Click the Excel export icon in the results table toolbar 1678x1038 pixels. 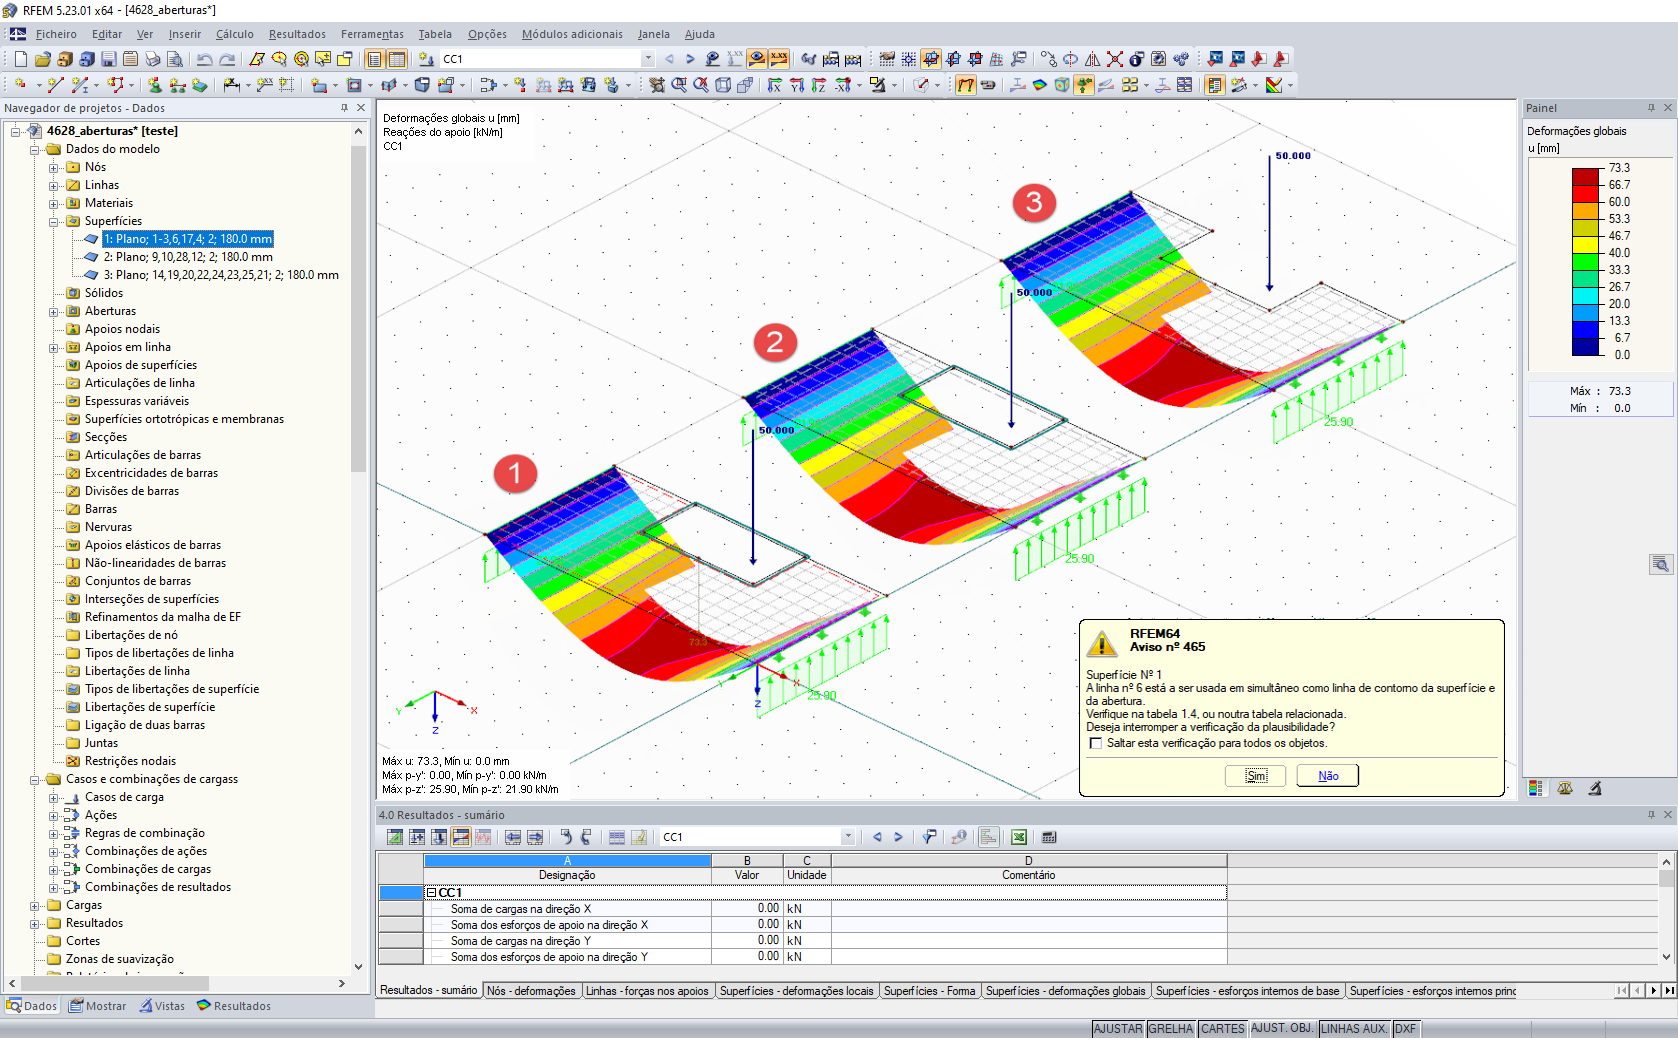click(x=1019, y=837)
